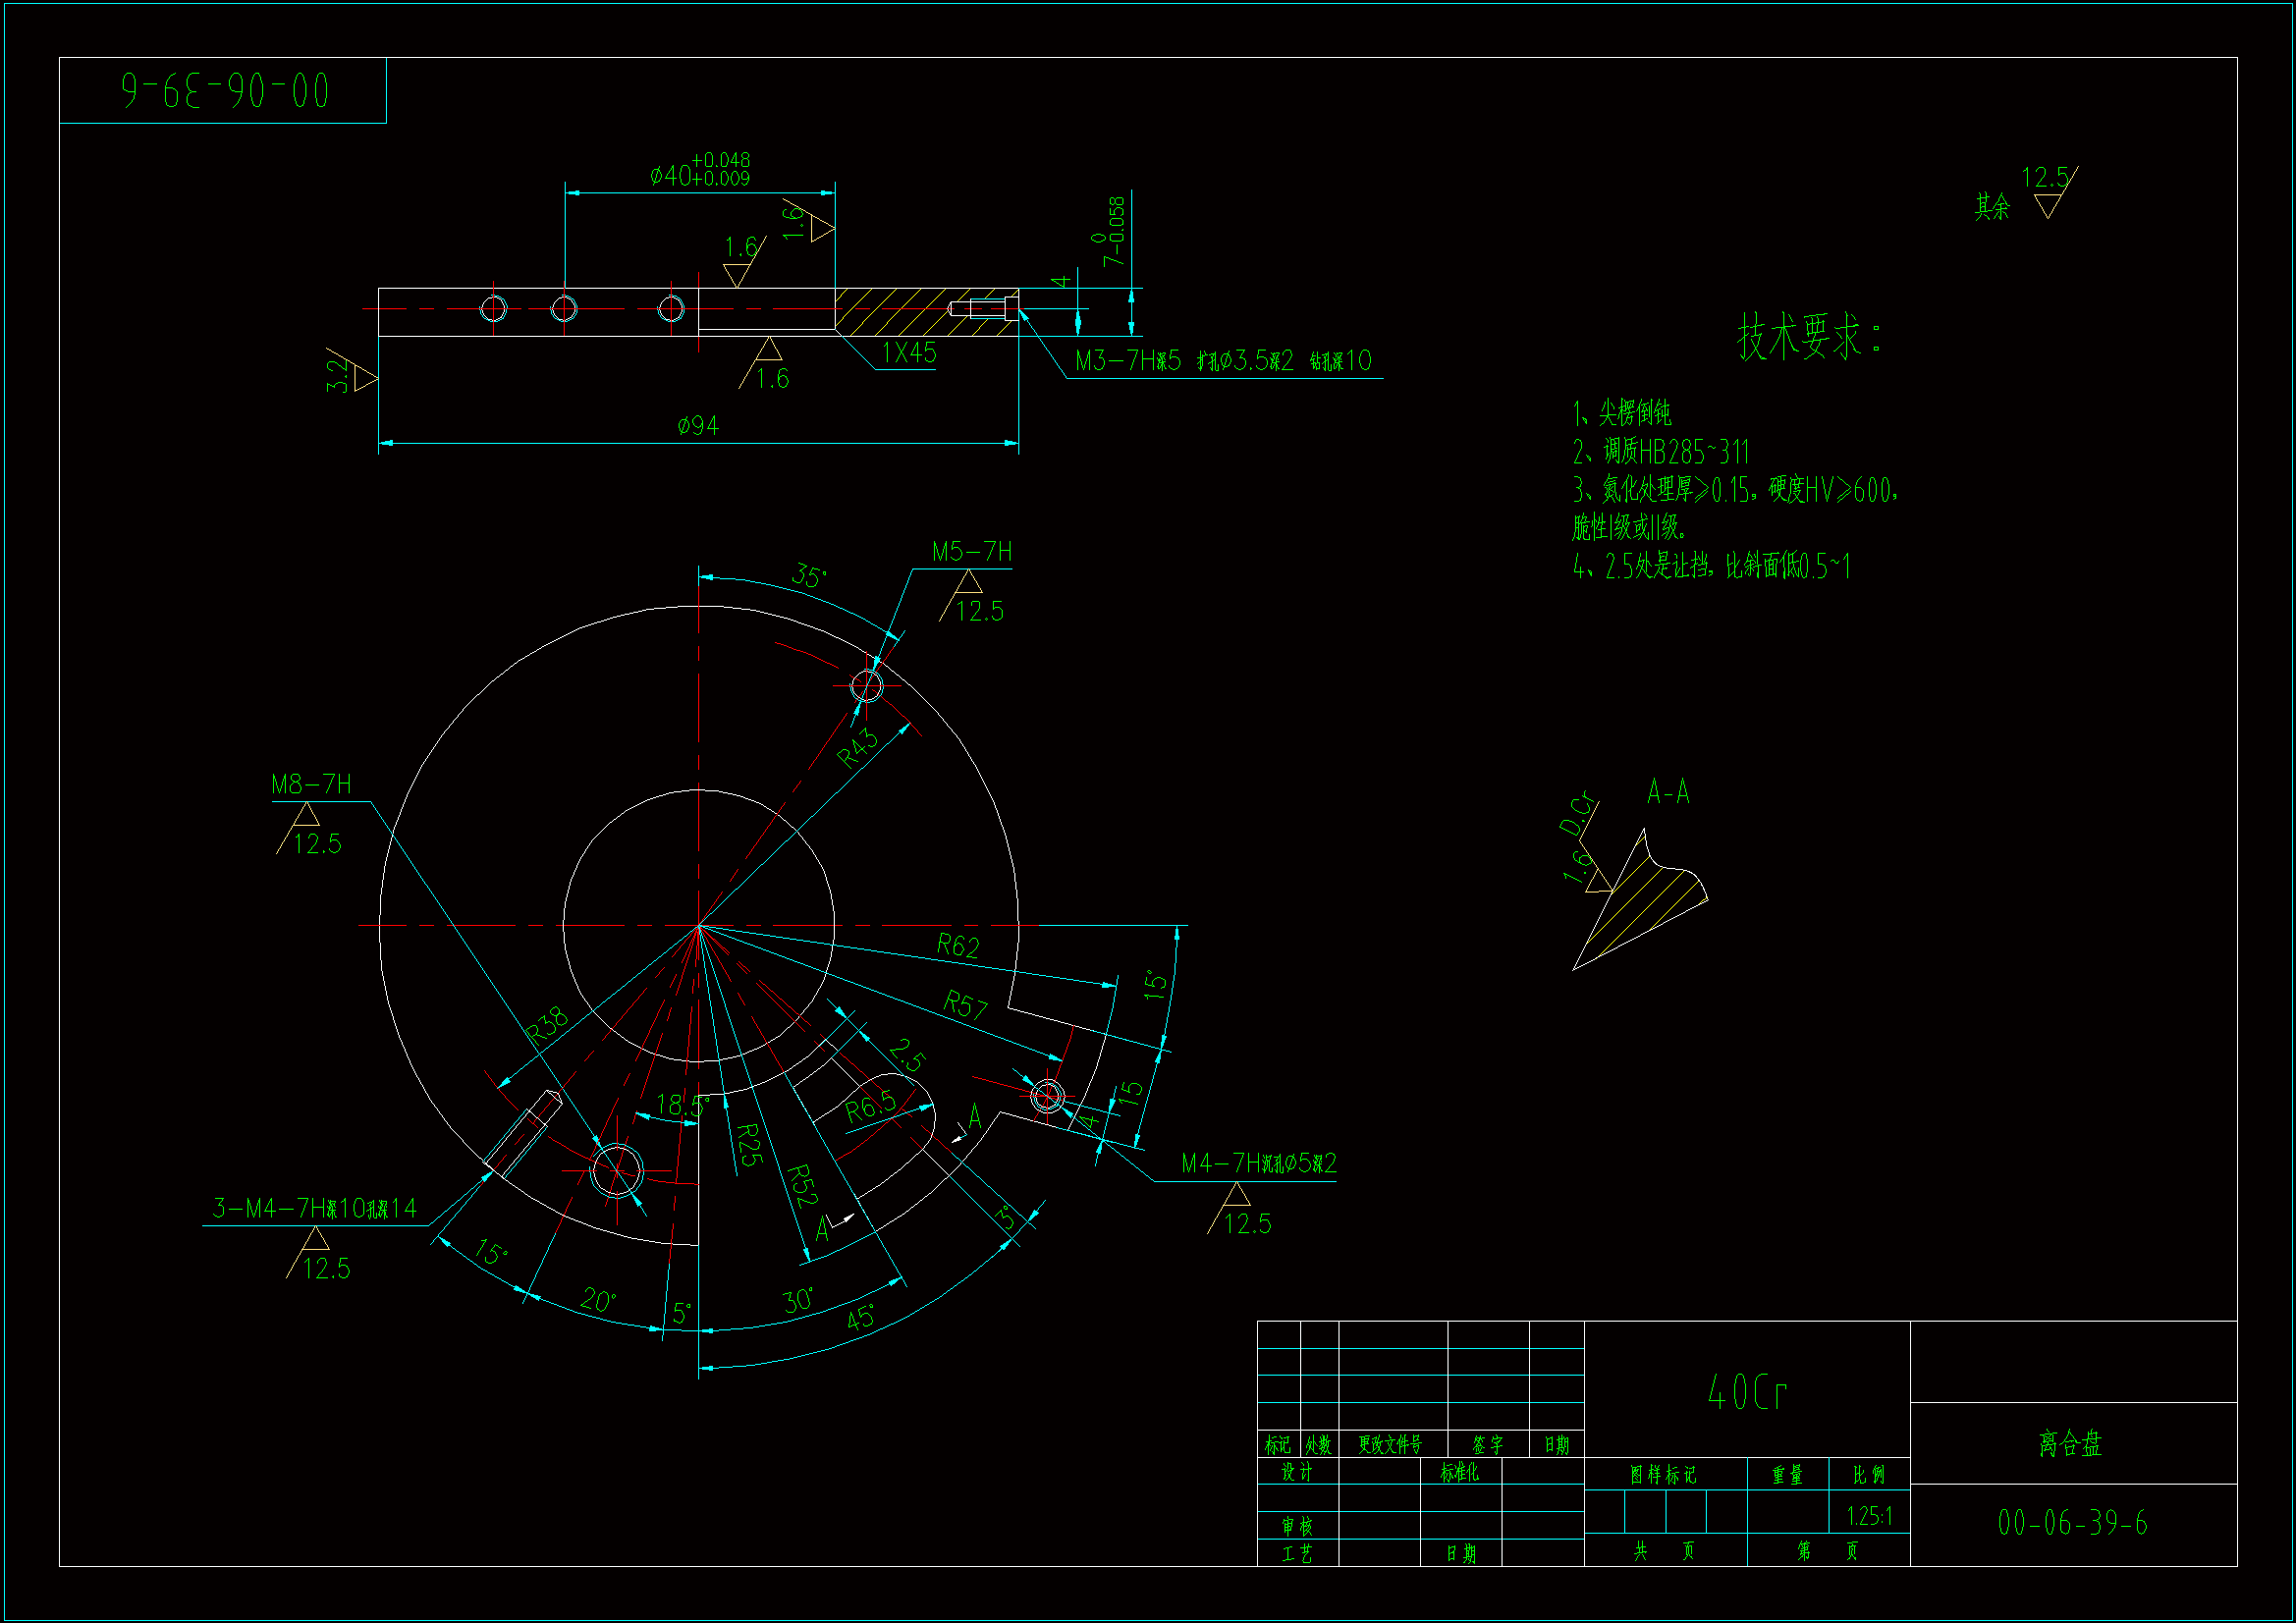Click the ø40 tolerance dimension text
The image size is (2296, 1623).
tap(699, 170)
